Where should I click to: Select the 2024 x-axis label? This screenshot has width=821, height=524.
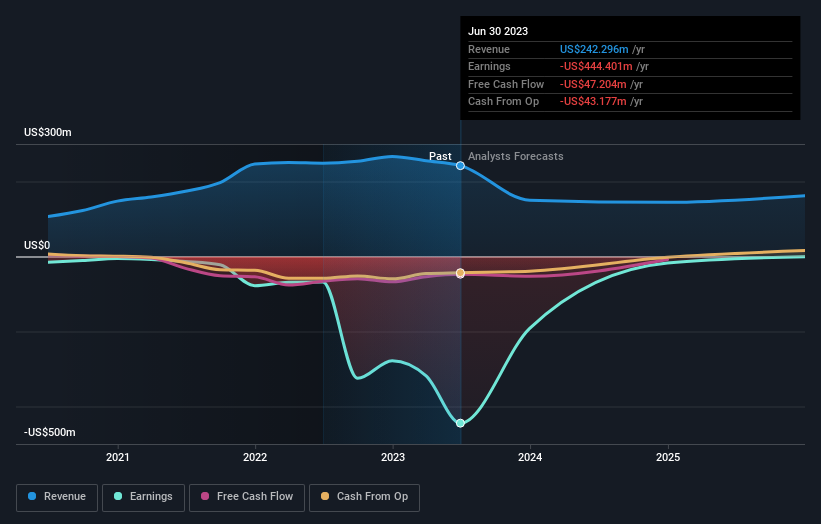(530, 457)
